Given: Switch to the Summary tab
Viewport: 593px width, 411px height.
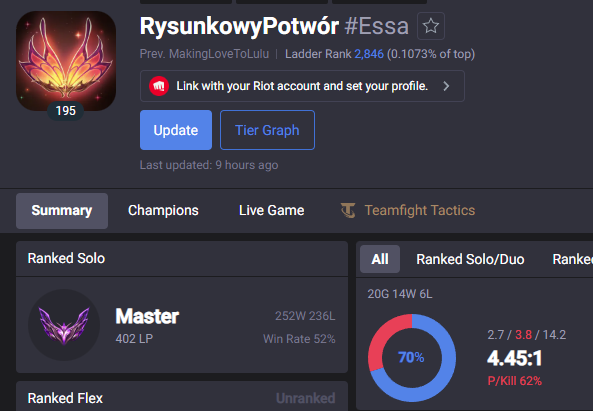Looking at the screenshot, I should pyautogui.click(x=62, y=211).
